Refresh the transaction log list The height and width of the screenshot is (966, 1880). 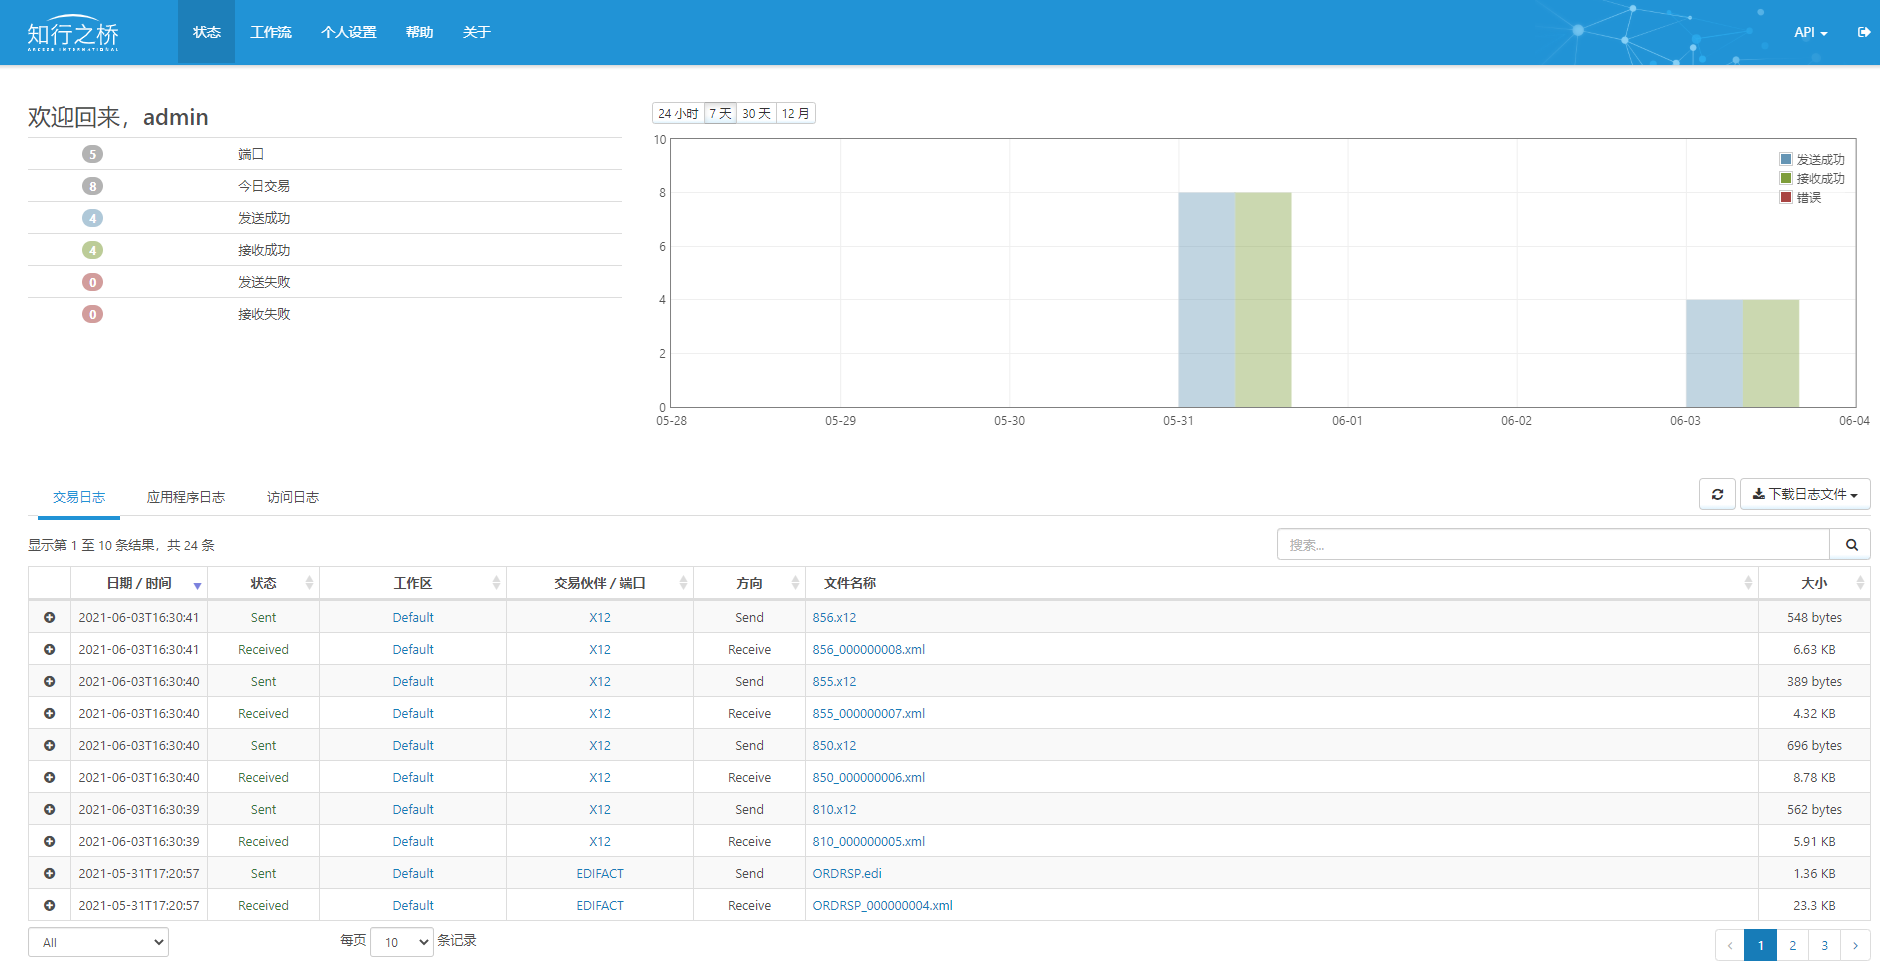[x=1717, y=494]
